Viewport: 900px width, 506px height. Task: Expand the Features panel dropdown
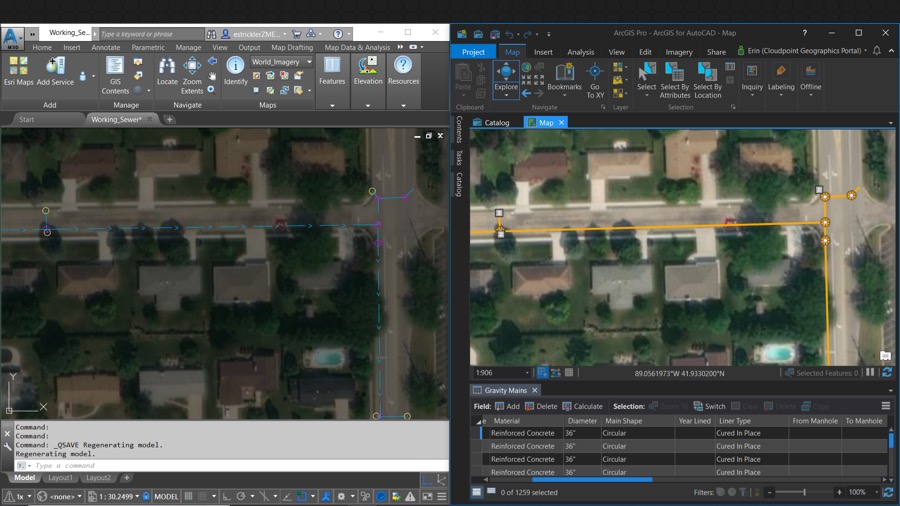(x=332, y=106)
